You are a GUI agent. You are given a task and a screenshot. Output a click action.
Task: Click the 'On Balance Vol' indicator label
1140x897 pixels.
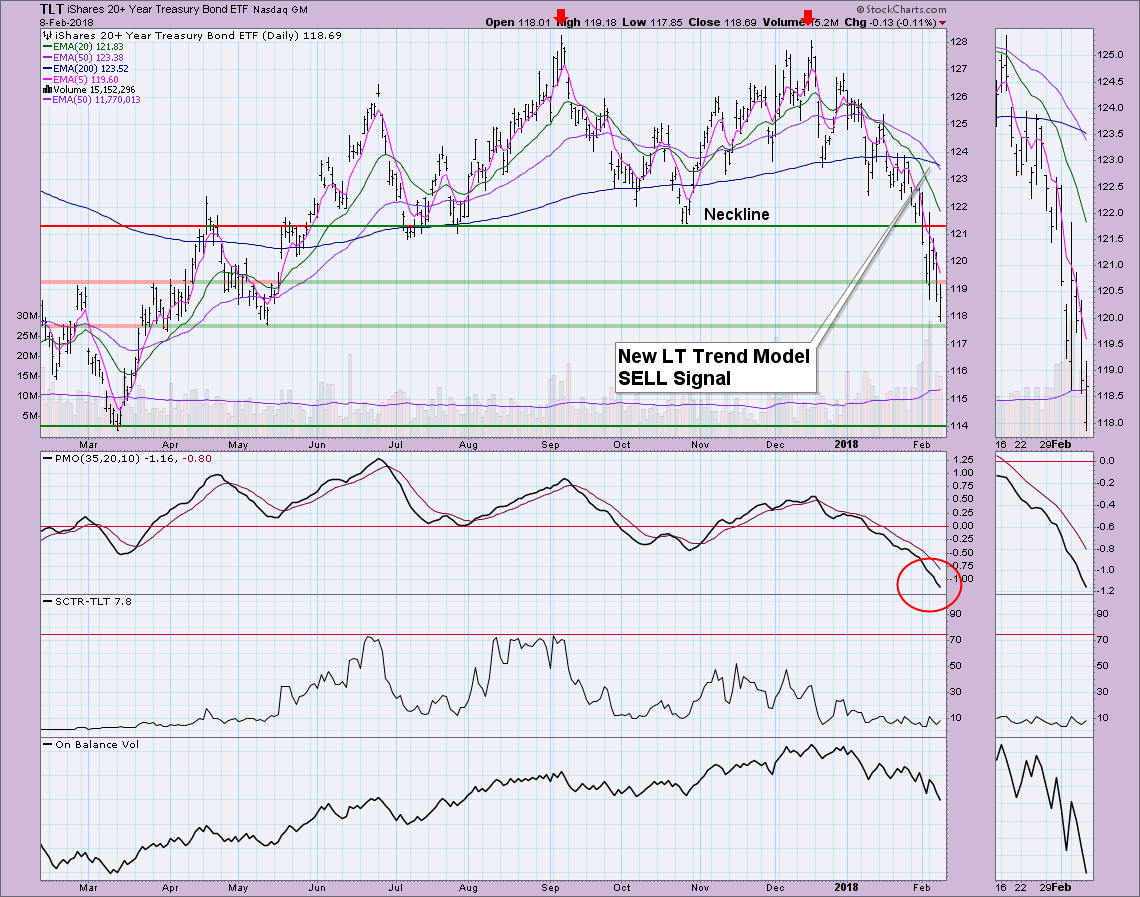[x=97, y=745]
